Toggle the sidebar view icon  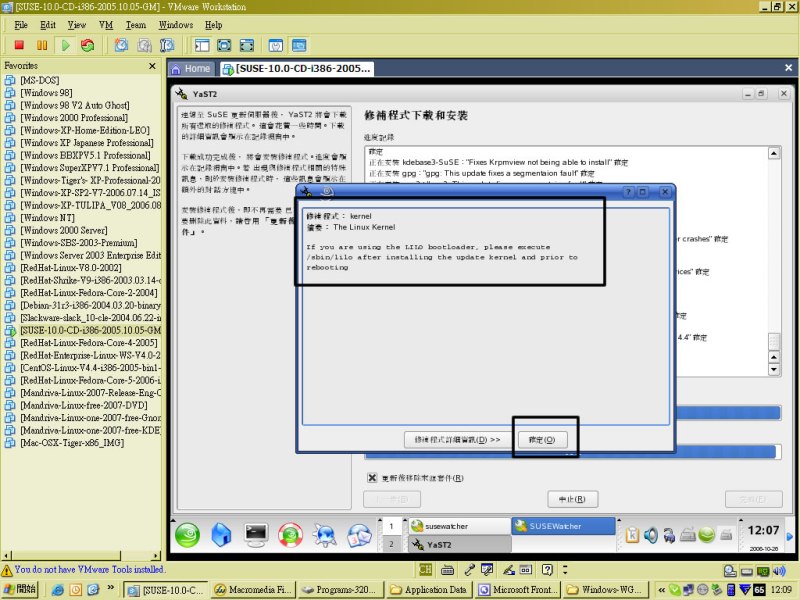point(202,45)
